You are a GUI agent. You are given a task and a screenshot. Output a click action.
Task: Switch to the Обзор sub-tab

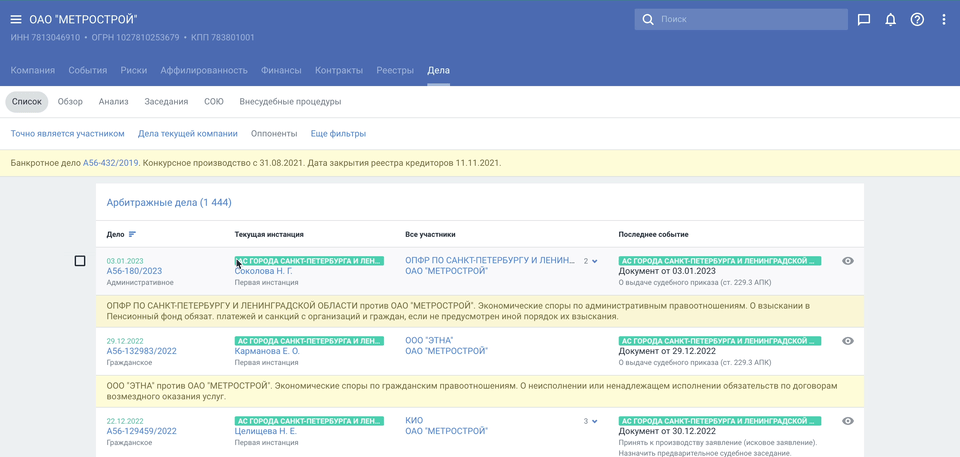(x=70, y=102)
